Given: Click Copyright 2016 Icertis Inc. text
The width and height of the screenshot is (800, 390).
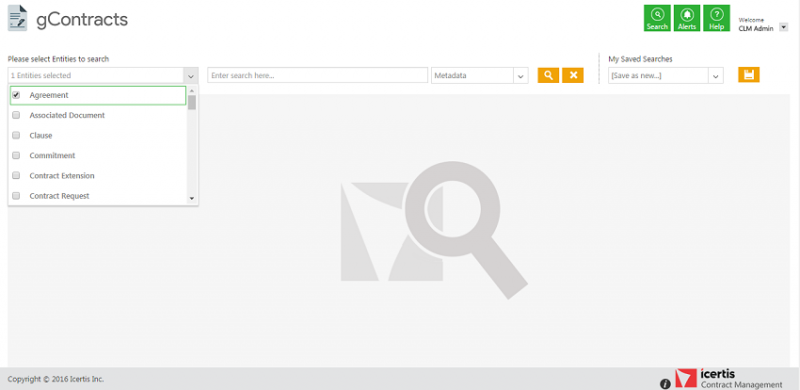Looking at the screenshot, I should click(x=56, y=379).
